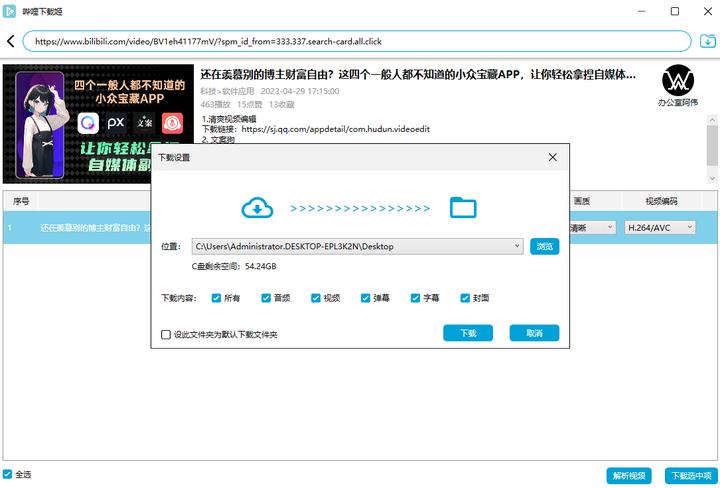Screen dimensions: 720x488
Task: Click the 浏览 browse button
Action: 544,246
